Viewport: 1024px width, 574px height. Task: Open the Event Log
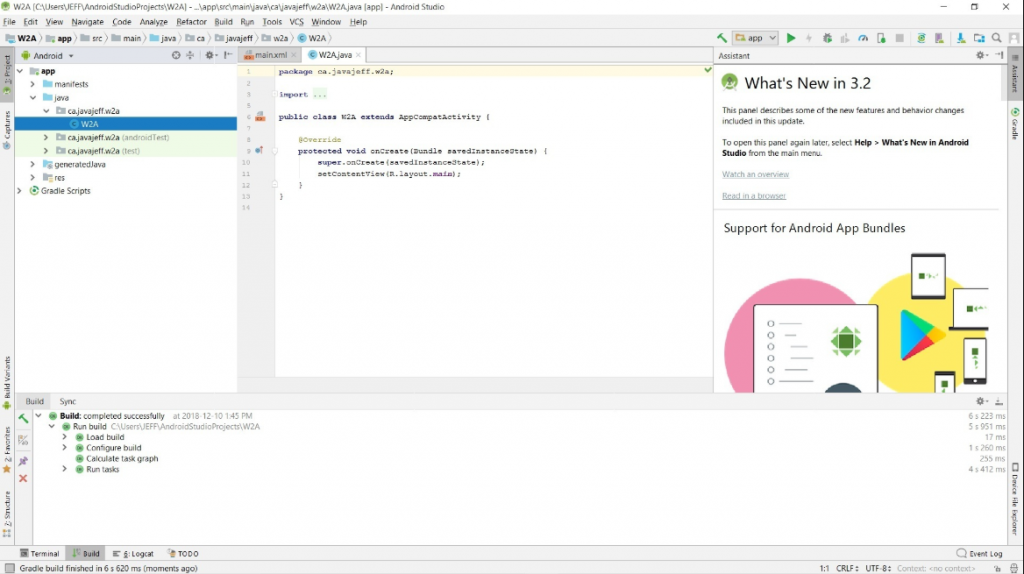click(x=979, y=553)
